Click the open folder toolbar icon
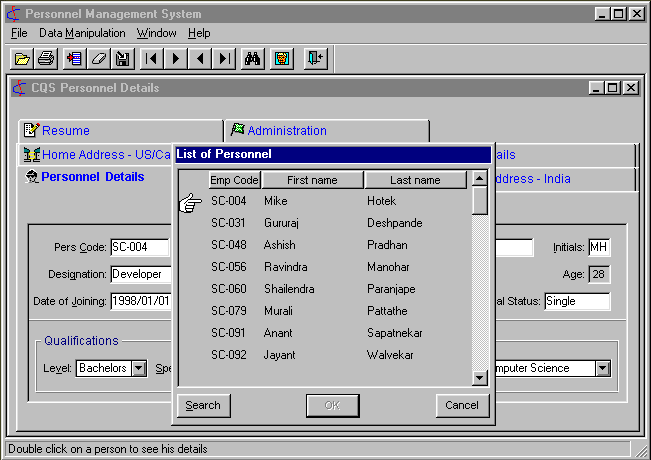 [22, 59]
